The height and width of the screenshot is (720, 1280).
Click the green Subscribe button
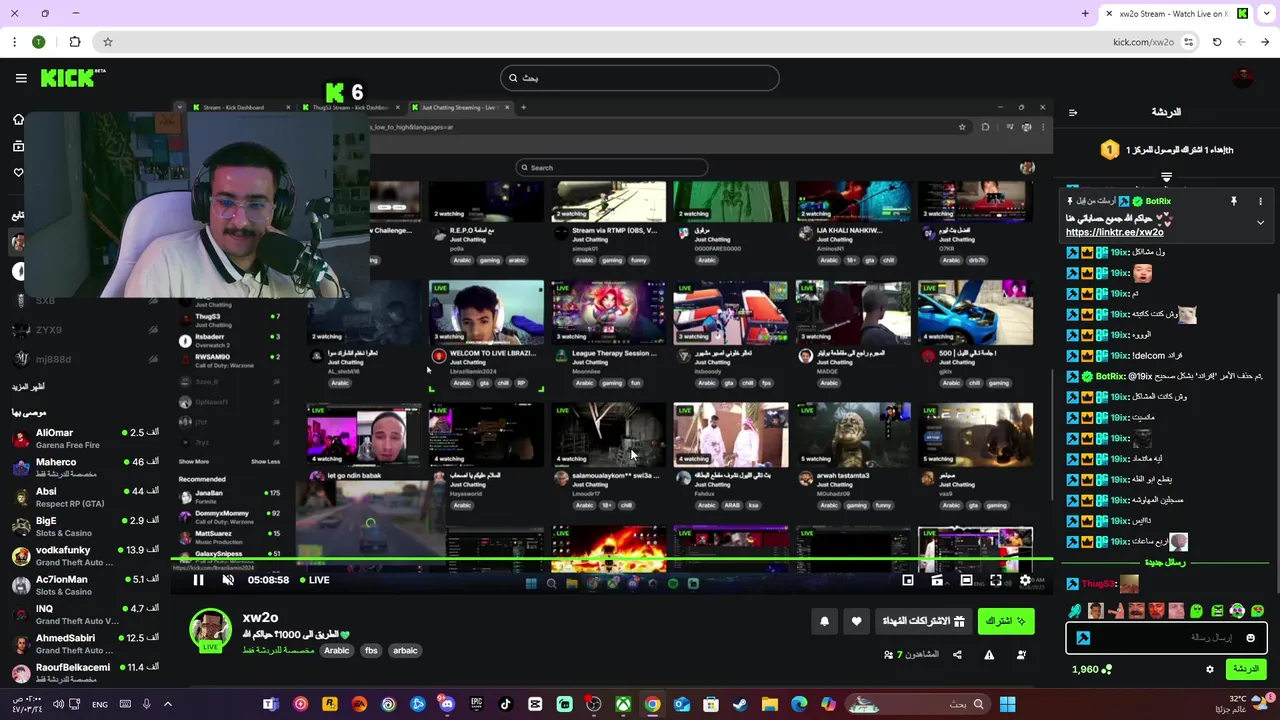[1006, 621]
